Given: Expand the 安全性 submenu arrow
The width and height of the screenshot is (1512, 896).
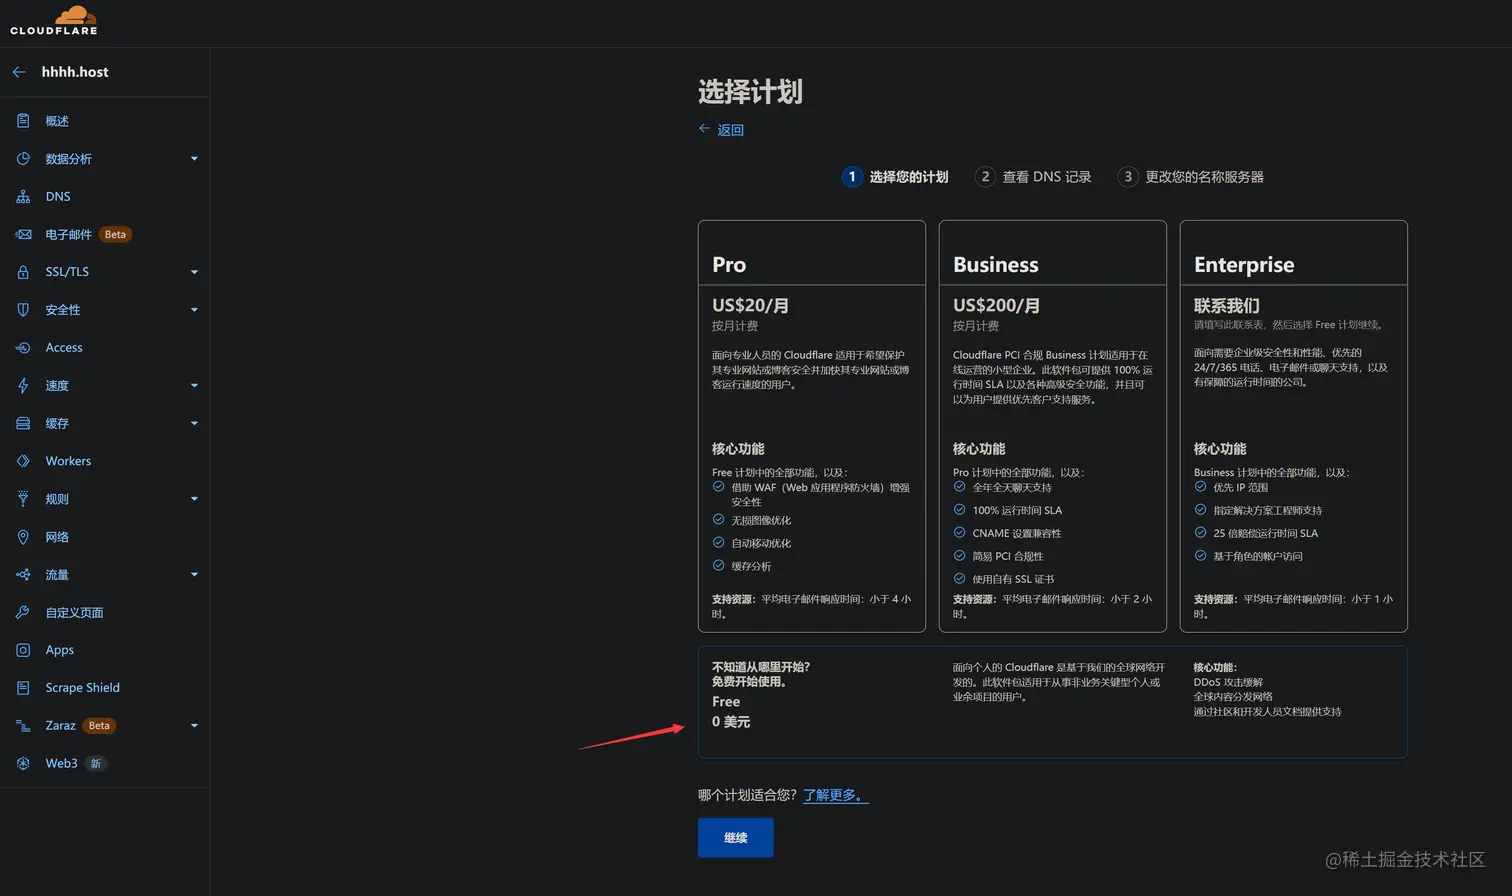Looking at the screenshot, I should [x=194, y=310].
